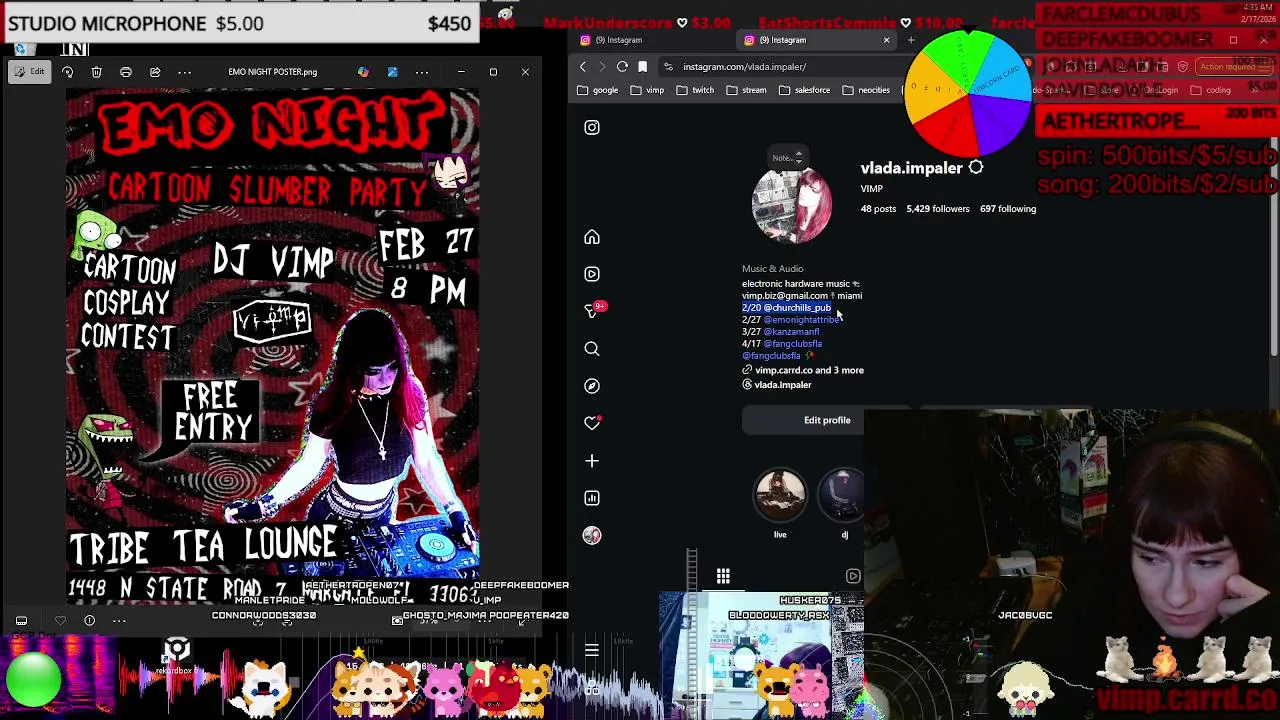Open the blue Designer icon in Photos title bar

pyautogui.click(x=392, y=72)
